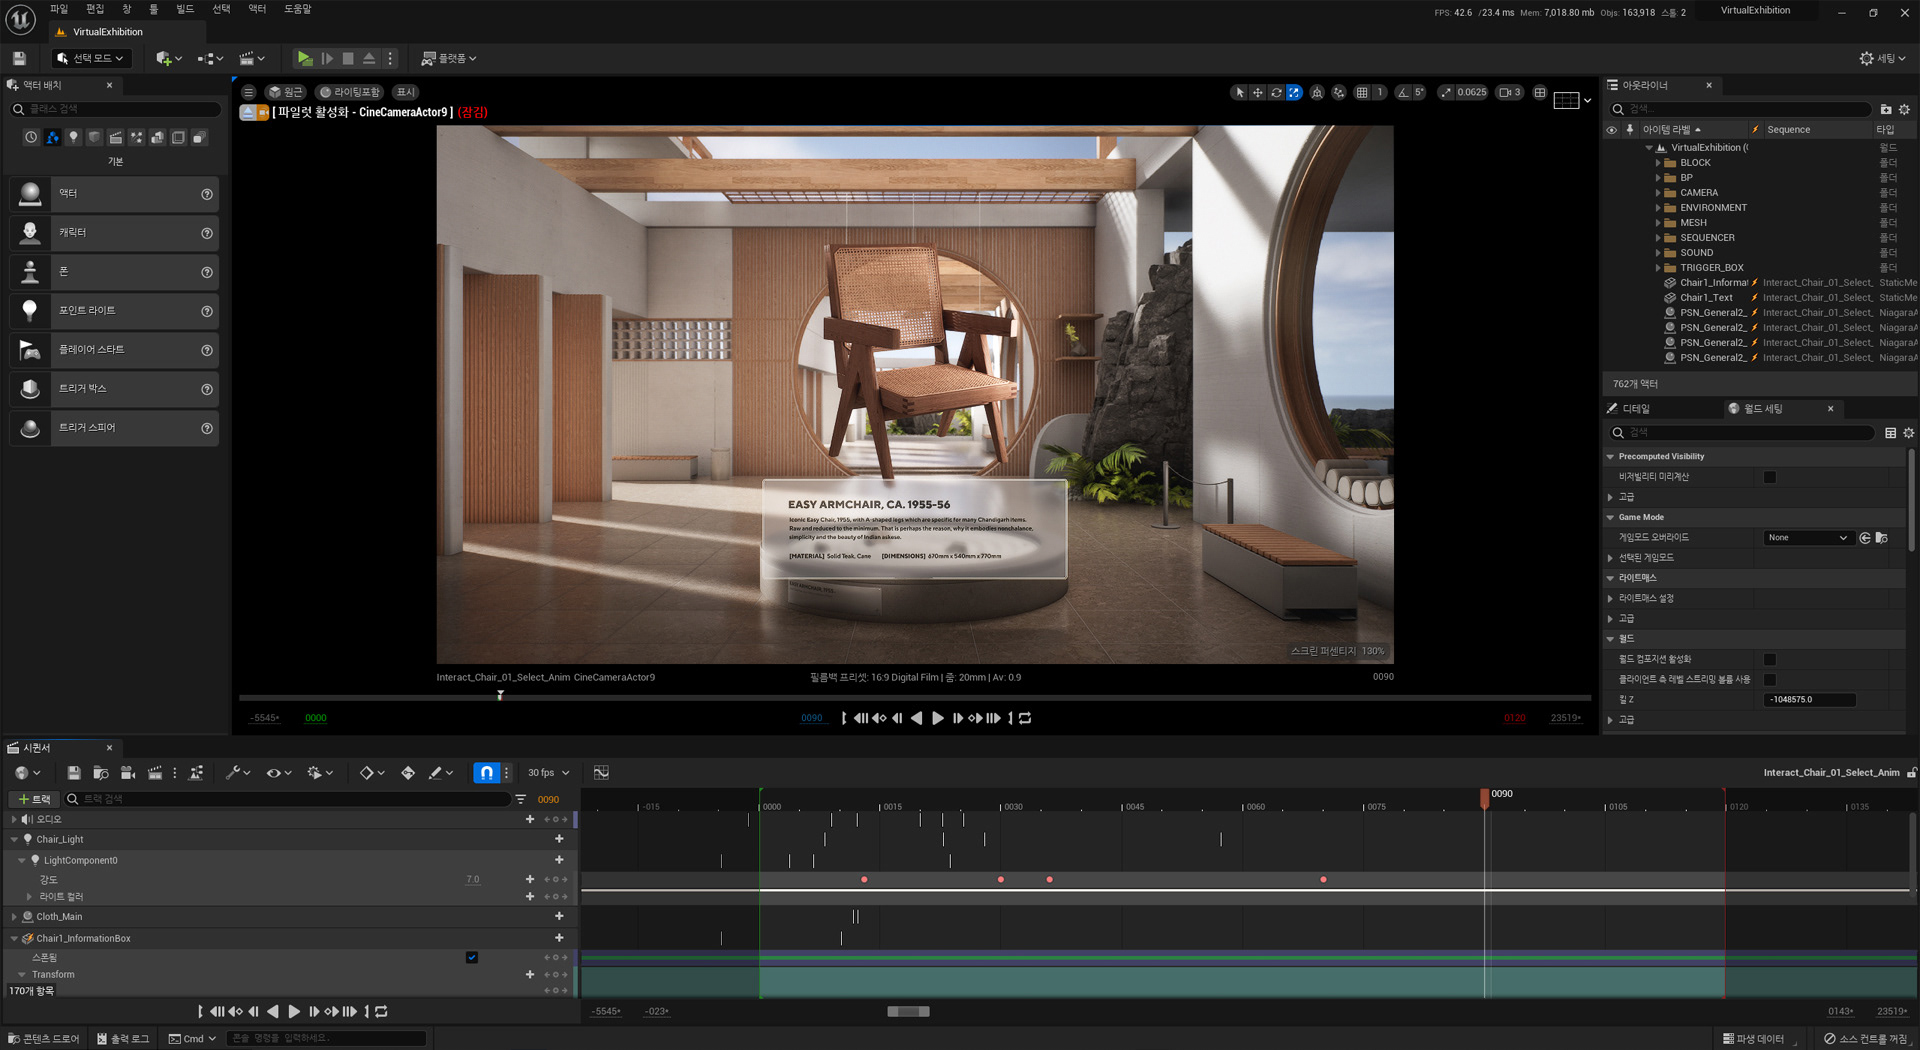Expand the CAMERA folder in outliner
The width and height of the screenshot is (1920, 1050).
(1658, 193)
